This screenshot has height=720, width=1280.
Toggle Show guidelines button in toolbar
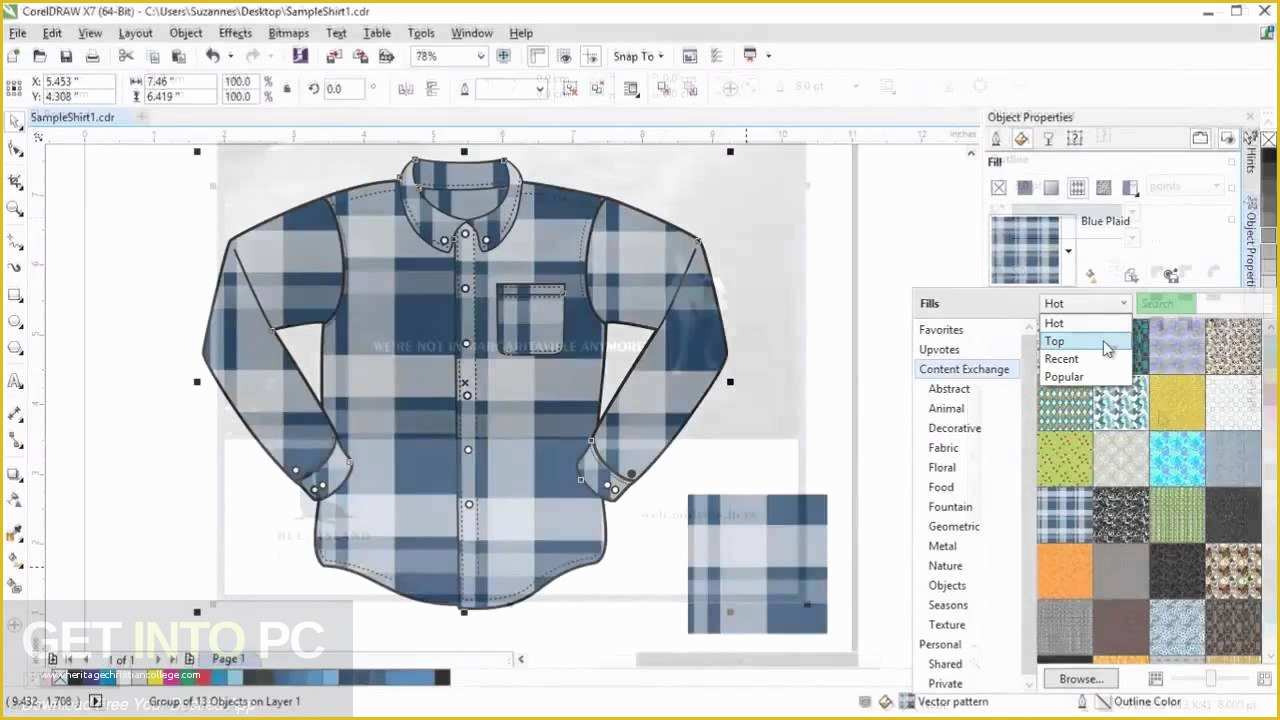pyautogui.click(x=591, y=56)
